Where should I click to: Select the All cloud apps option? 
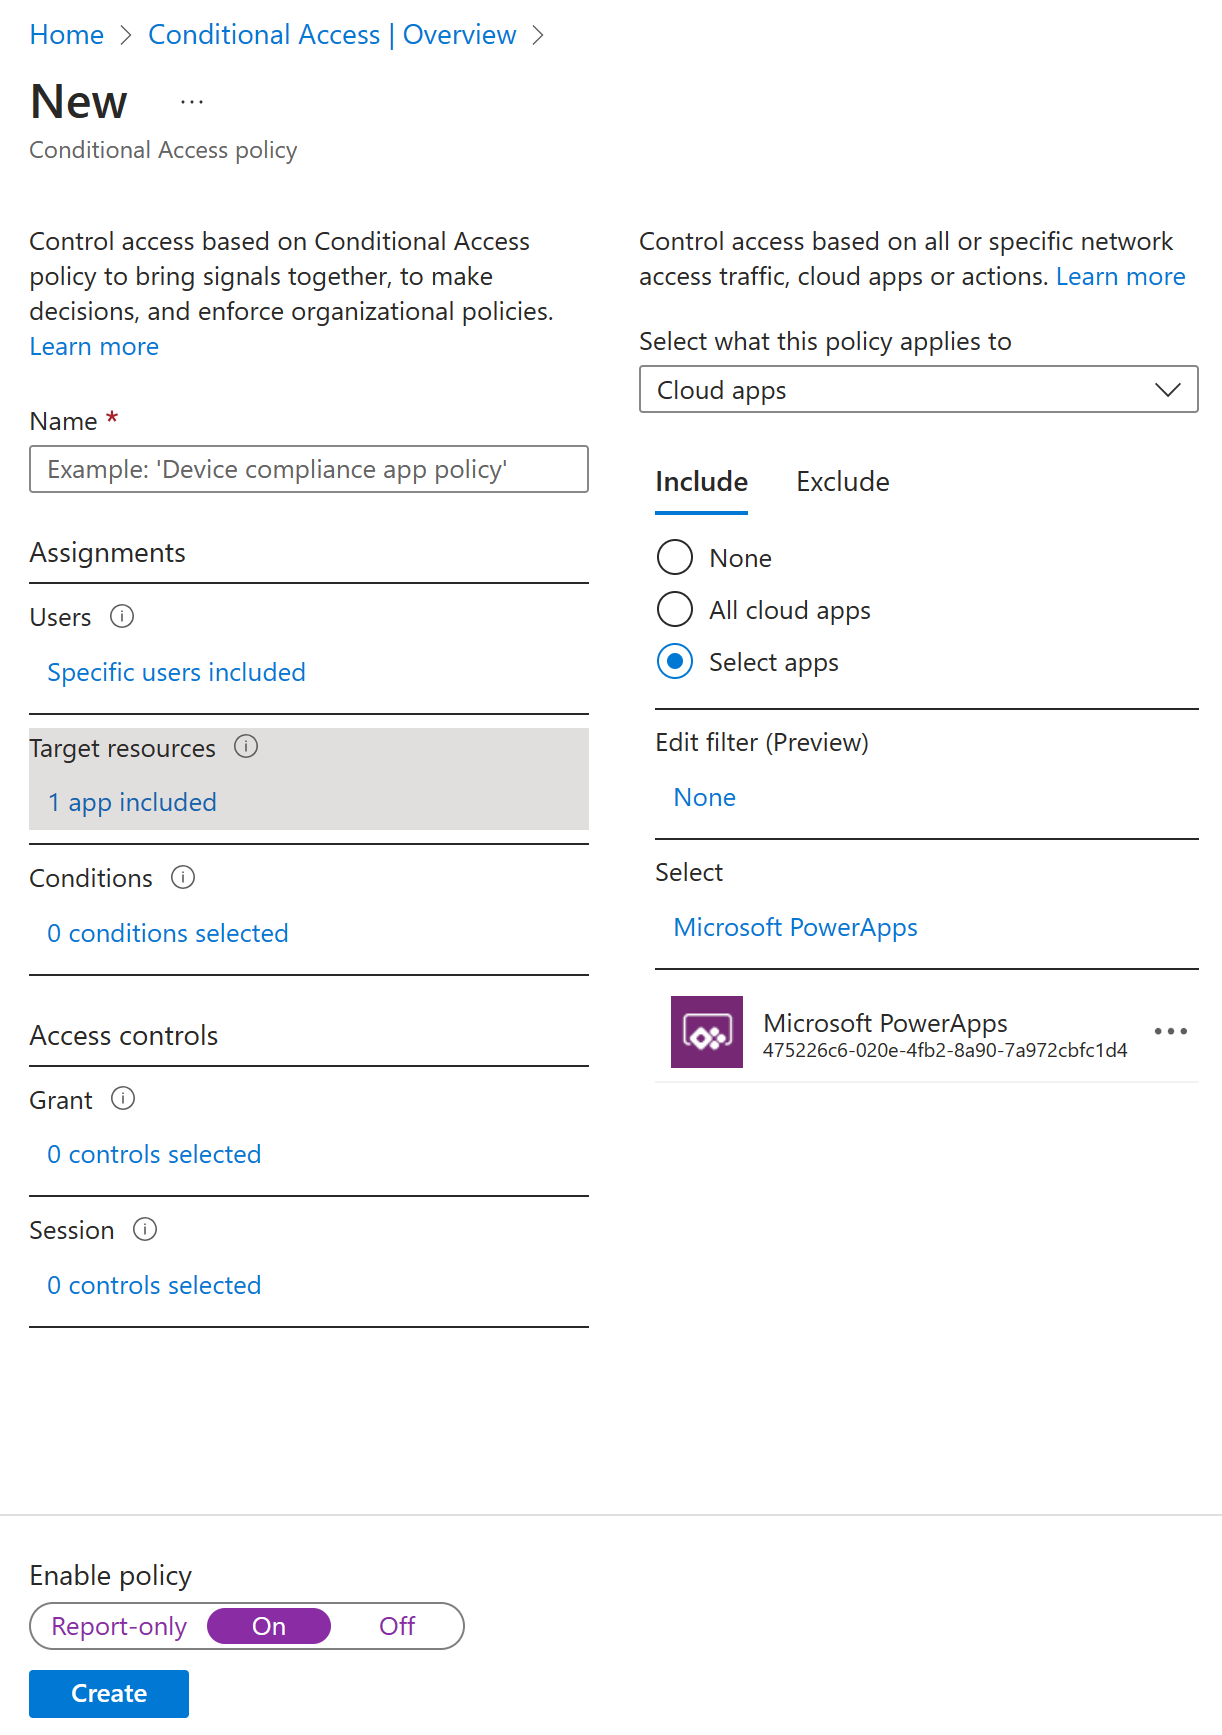coord(675,609)
